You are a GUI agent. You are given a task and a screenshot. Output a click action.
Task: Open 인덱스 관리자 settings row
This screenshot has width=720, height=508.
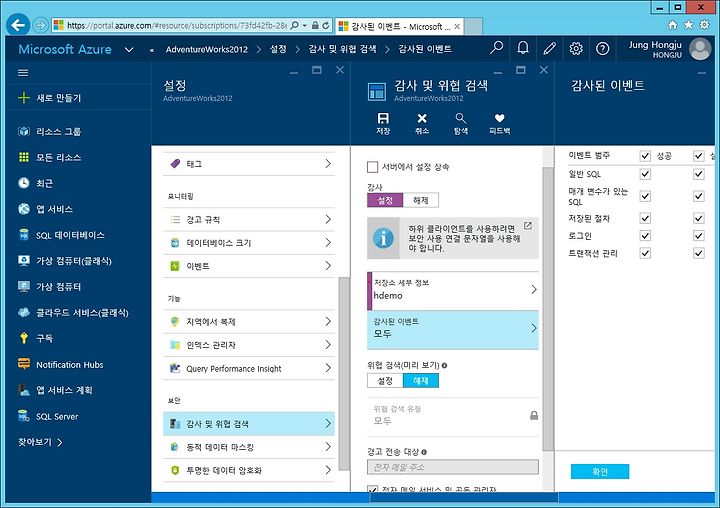coord(249,345)
